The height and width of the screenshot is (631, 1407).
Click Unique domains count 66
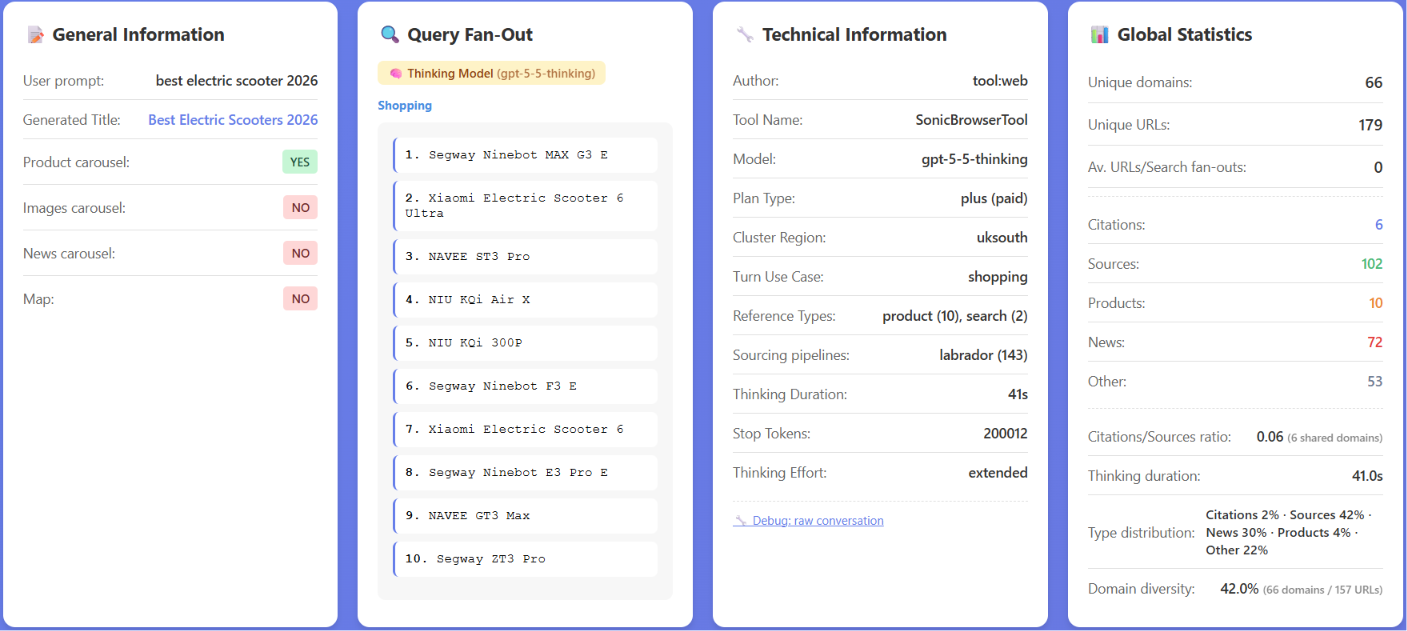[1374, 83]
